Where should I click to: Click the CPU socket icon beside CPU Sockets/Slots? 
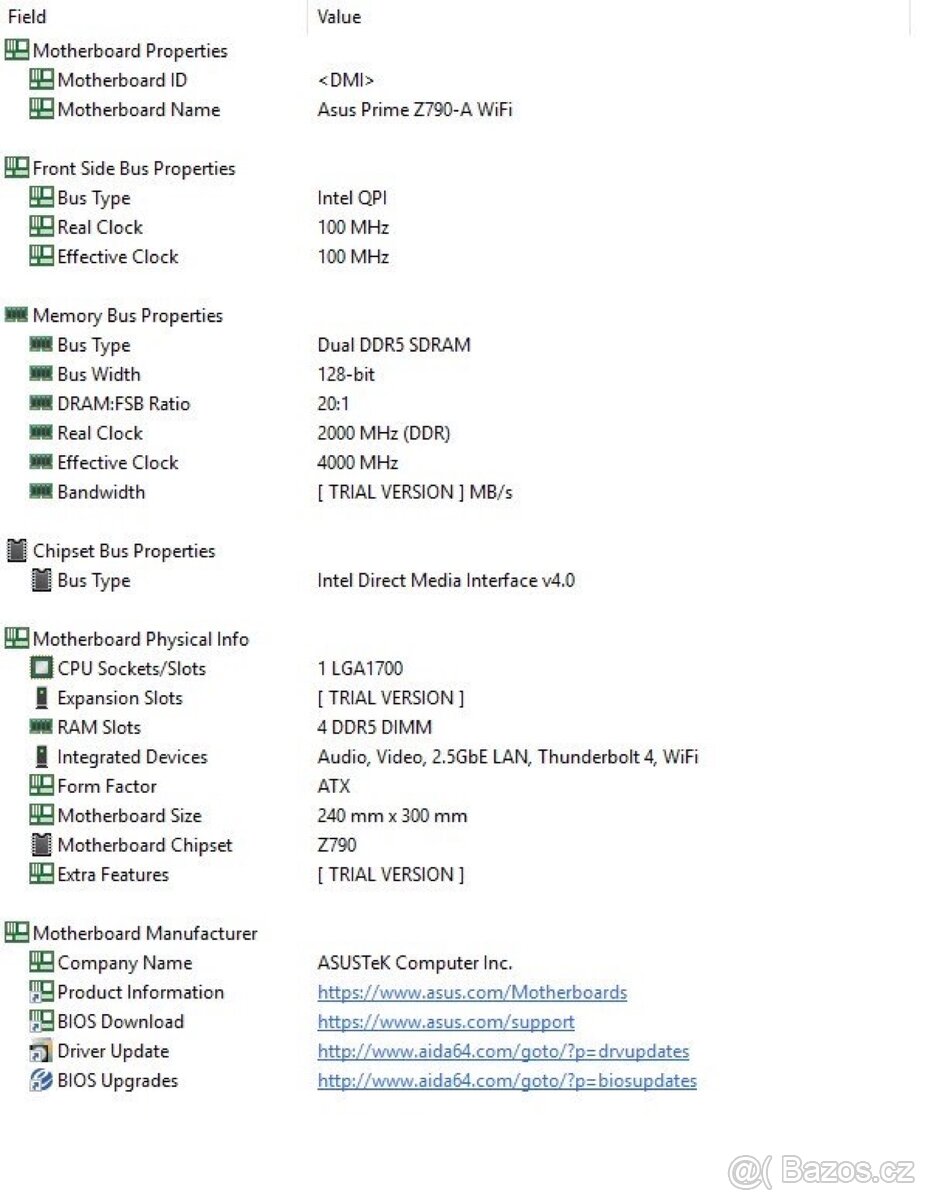pos(41,668)
